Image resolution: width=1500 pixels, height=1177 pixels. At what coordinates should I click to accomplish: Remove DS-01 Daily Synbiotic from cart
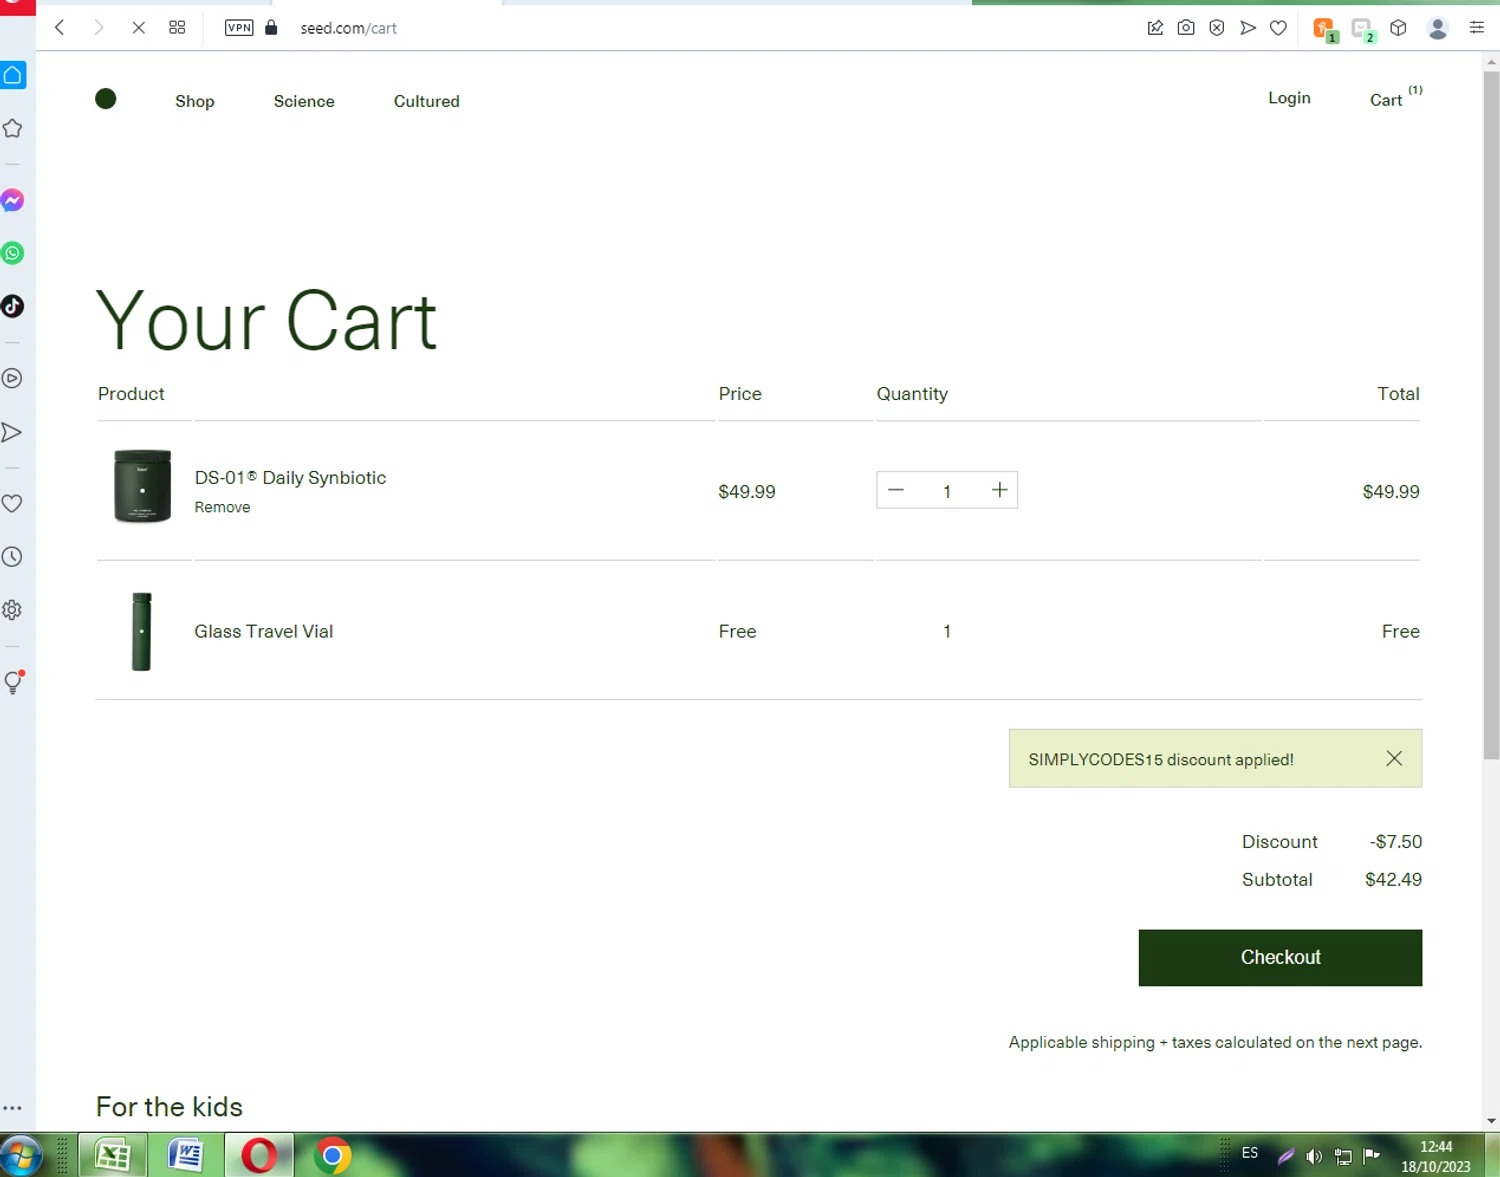click(222, 507)
